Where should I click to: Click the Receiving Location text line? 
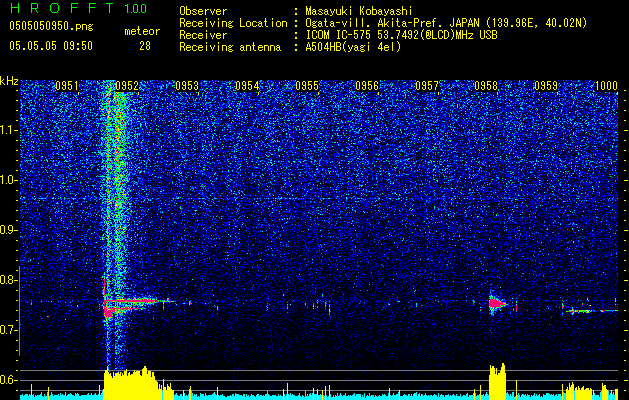[x=383, y=23]
